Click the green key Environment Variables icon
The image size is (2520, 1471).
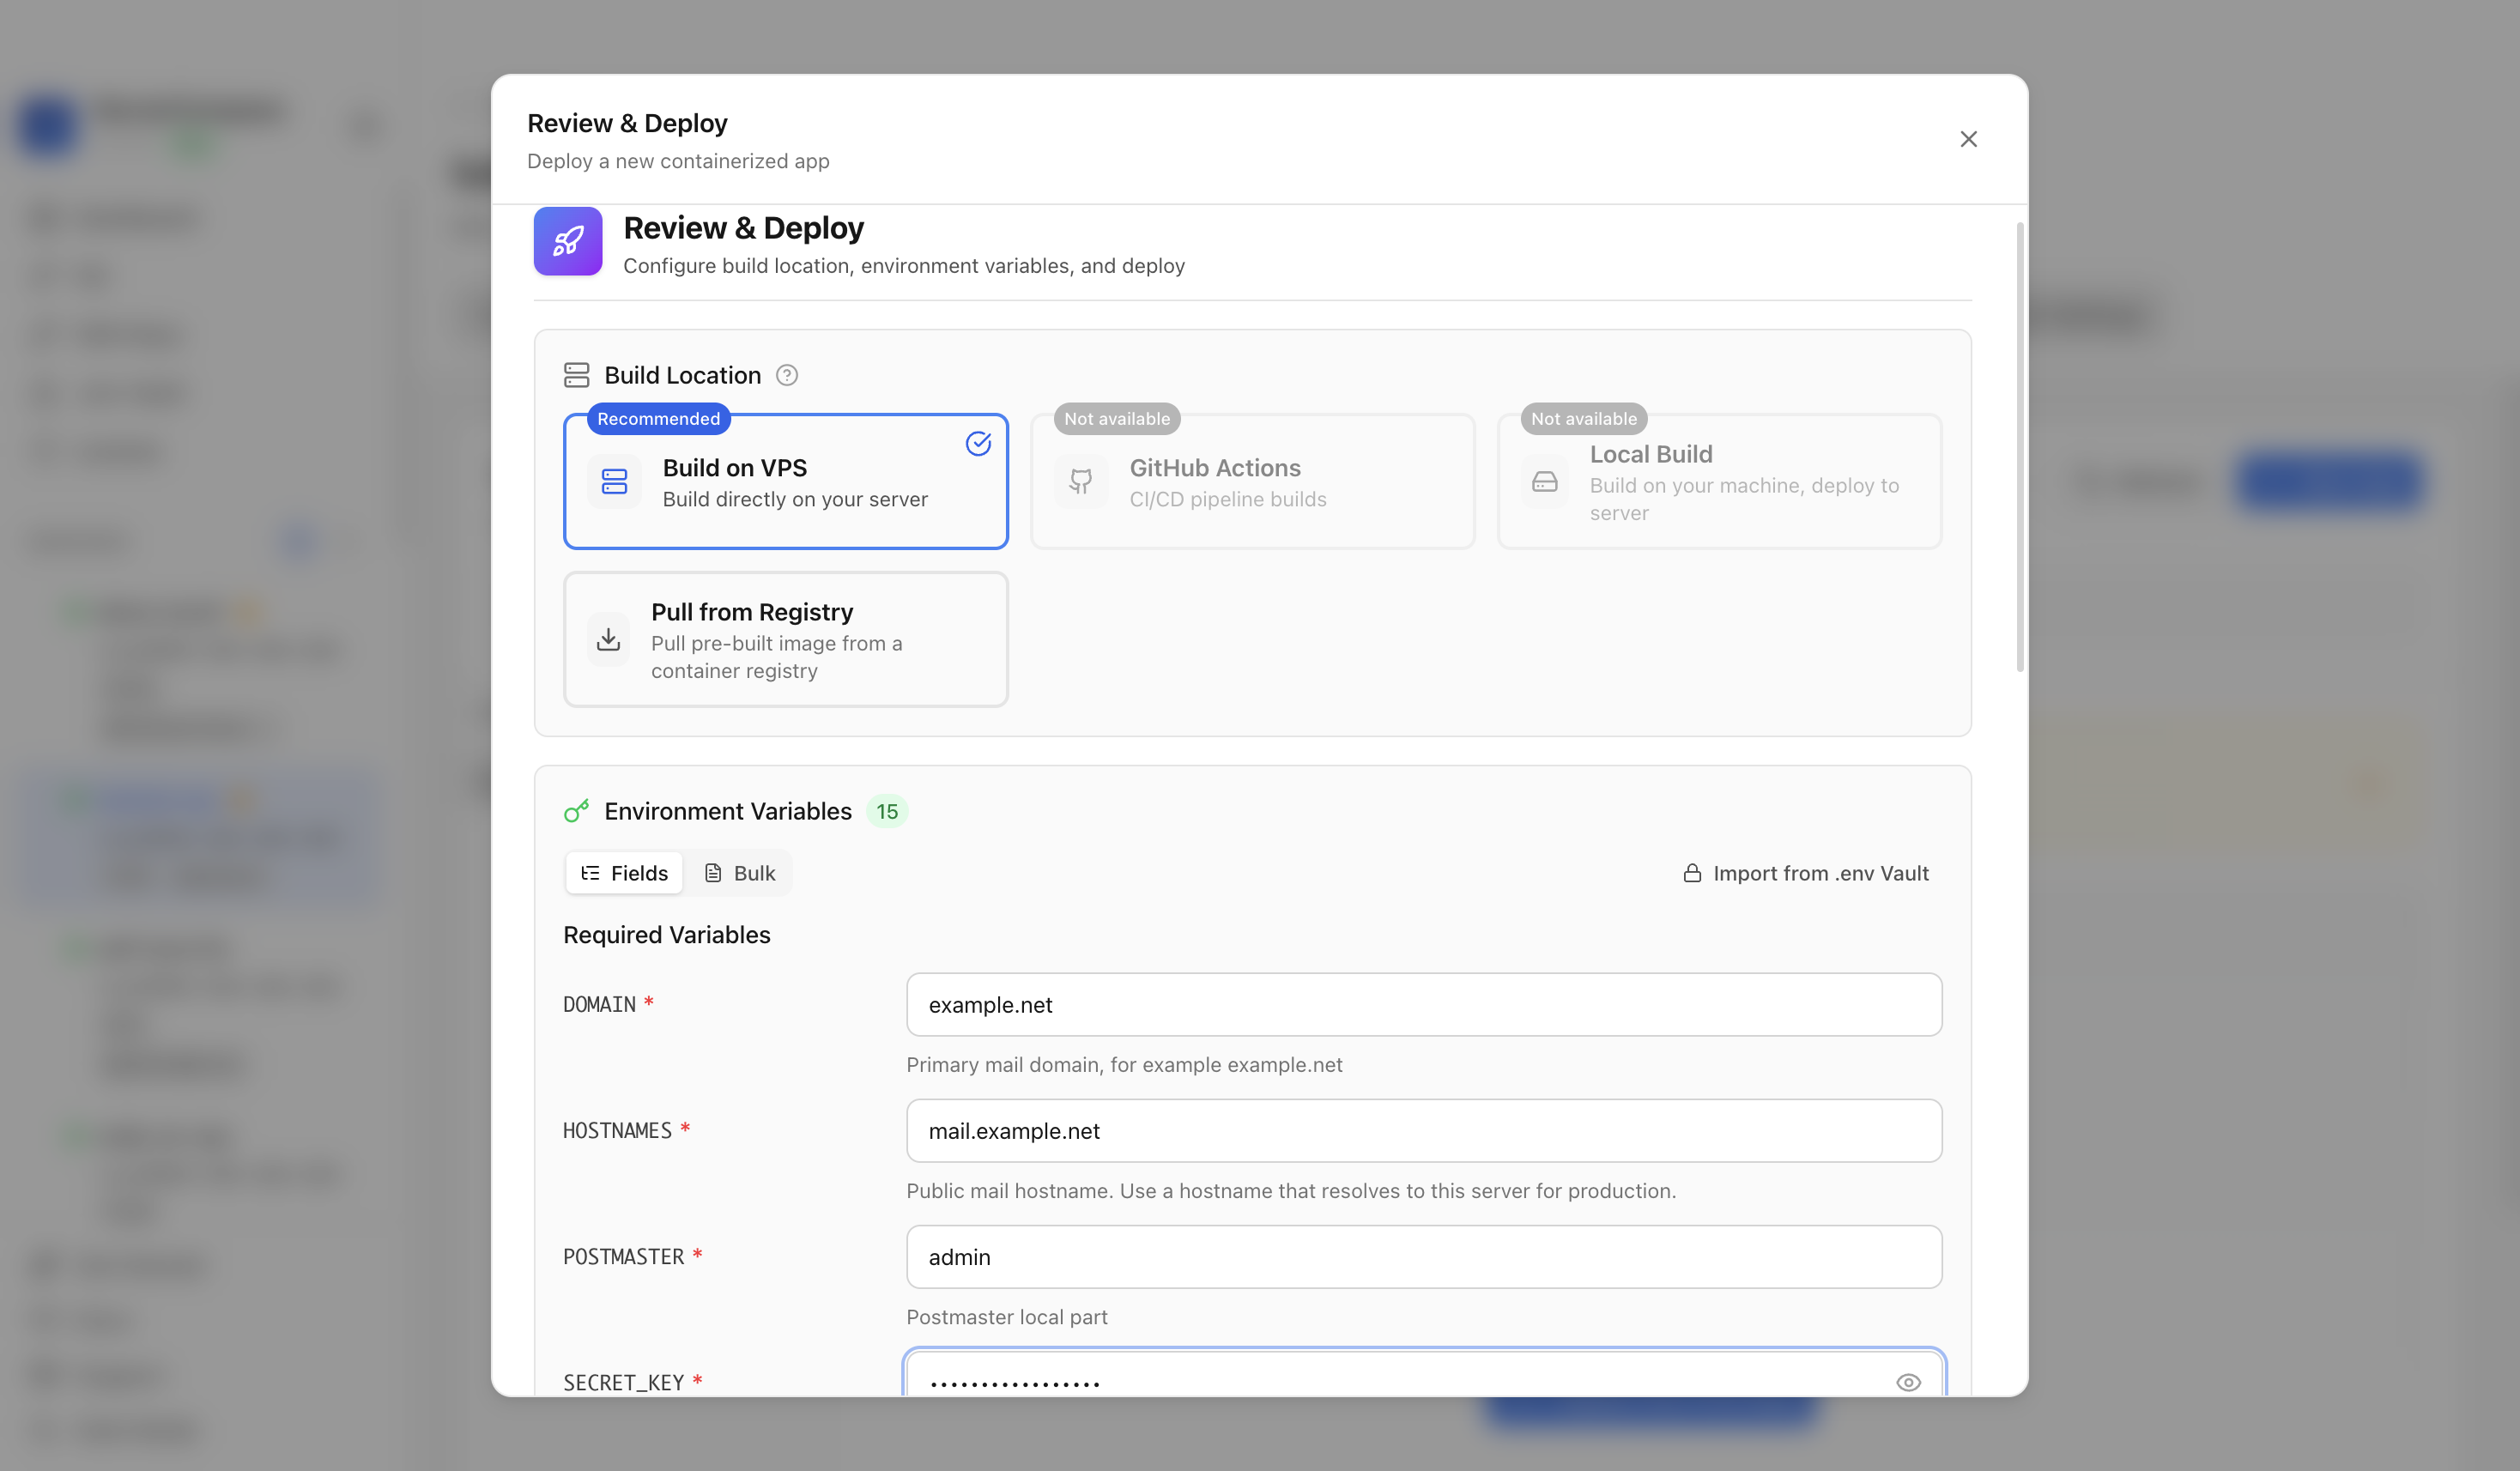[x=577, y=811]
